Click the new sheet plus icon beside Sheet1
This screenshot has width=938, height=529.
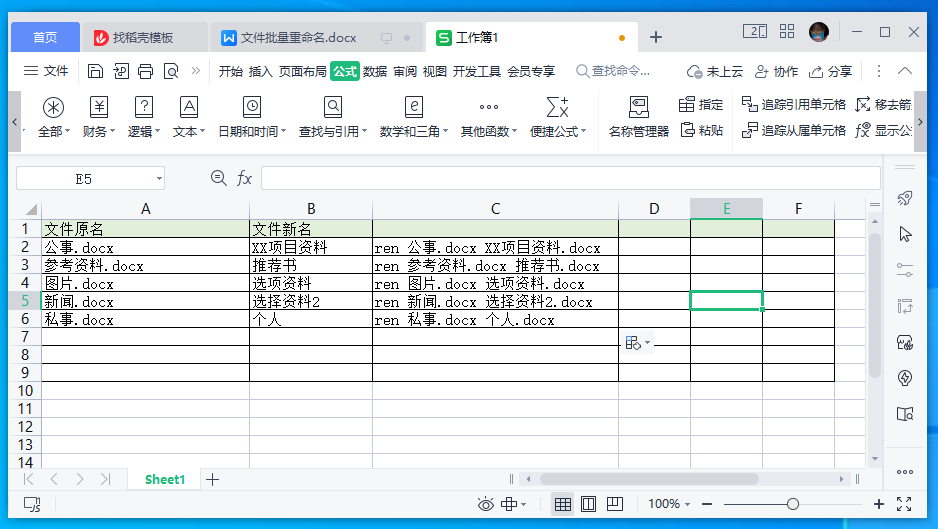pos(212,479)
